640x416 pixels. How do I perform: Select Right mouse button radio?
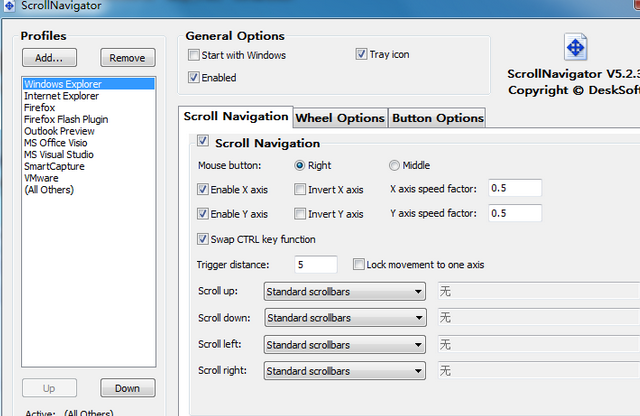pos(300,165)
